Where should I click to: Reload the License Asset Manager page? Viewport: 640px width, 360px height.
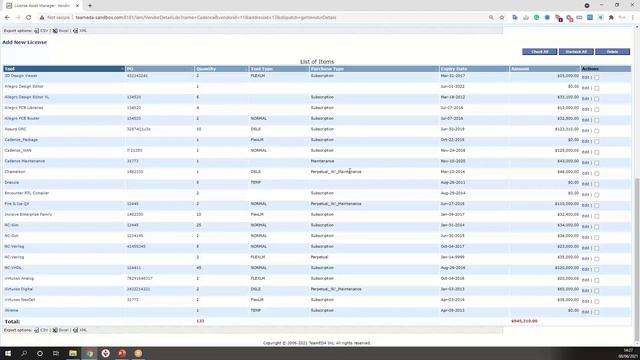coord(29,18)
